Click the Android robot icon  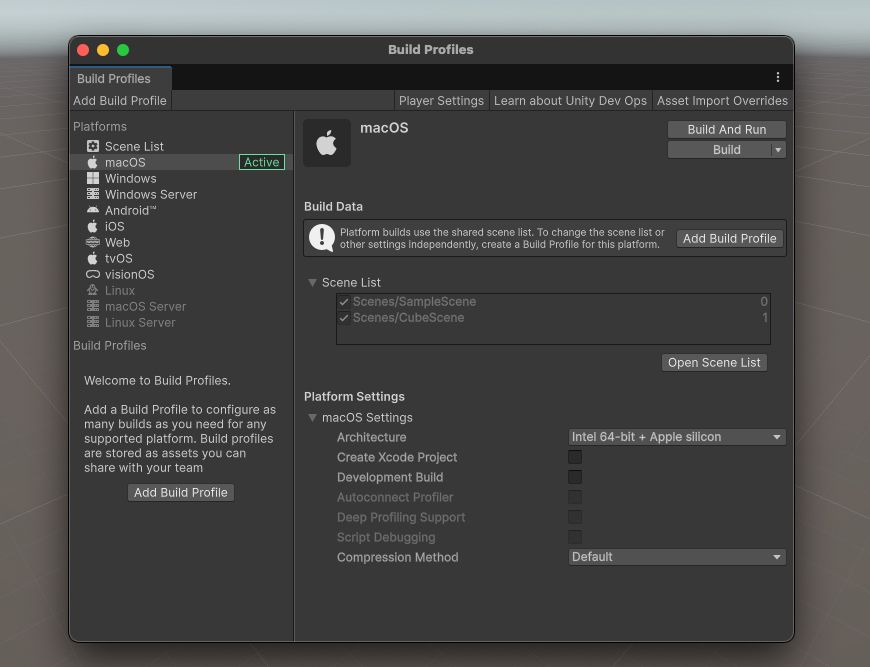(x=93, y=210)
